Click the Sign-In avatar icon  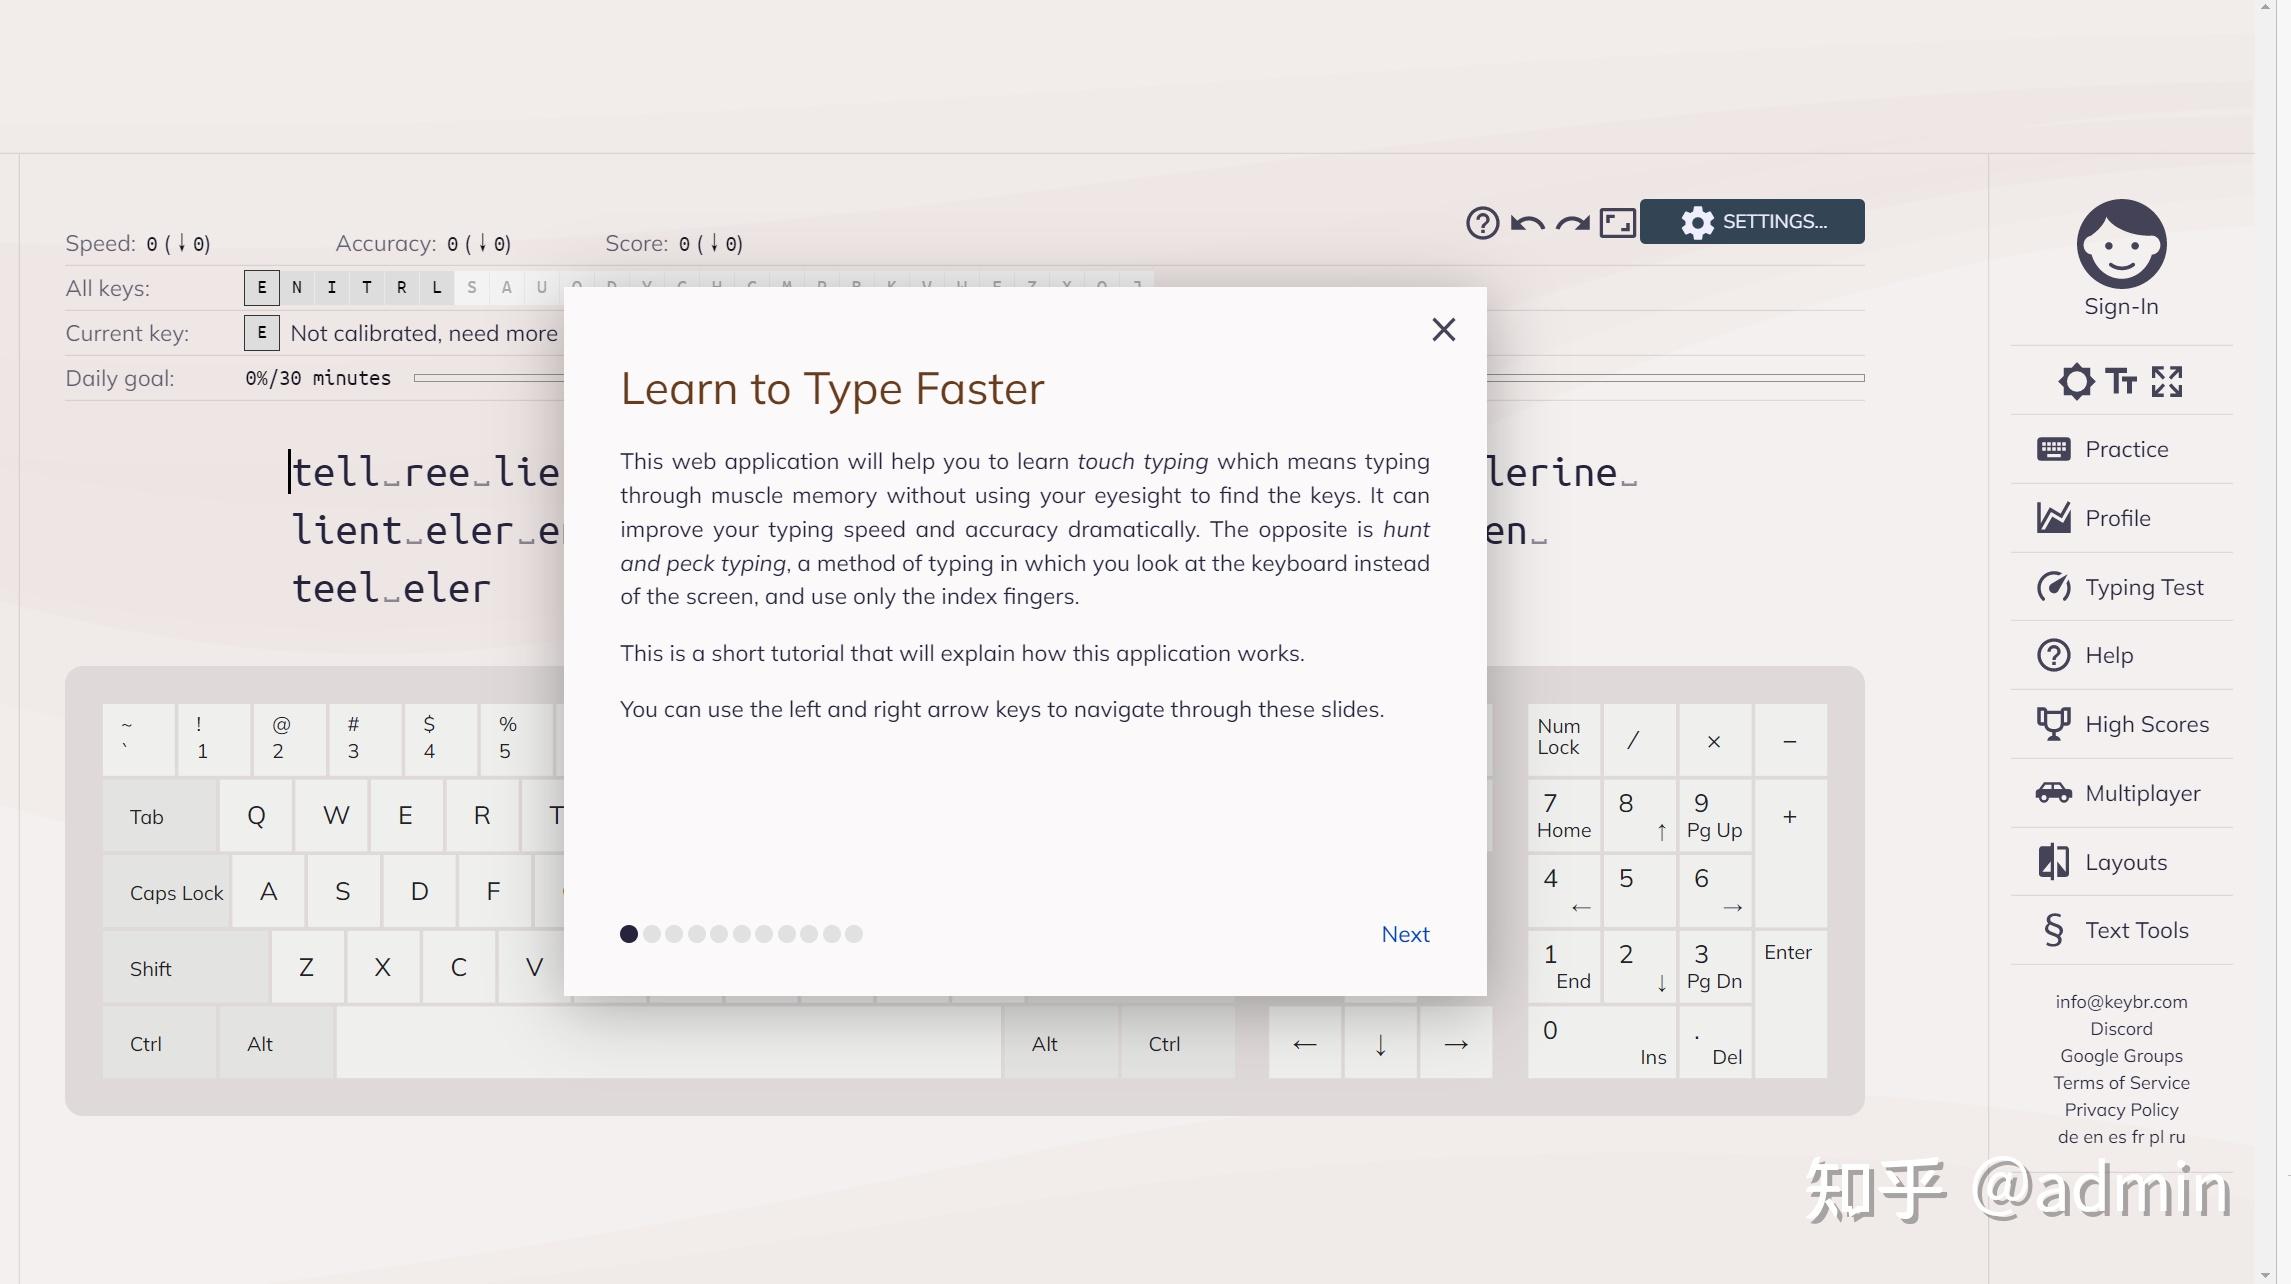[x=2121, y=244]
